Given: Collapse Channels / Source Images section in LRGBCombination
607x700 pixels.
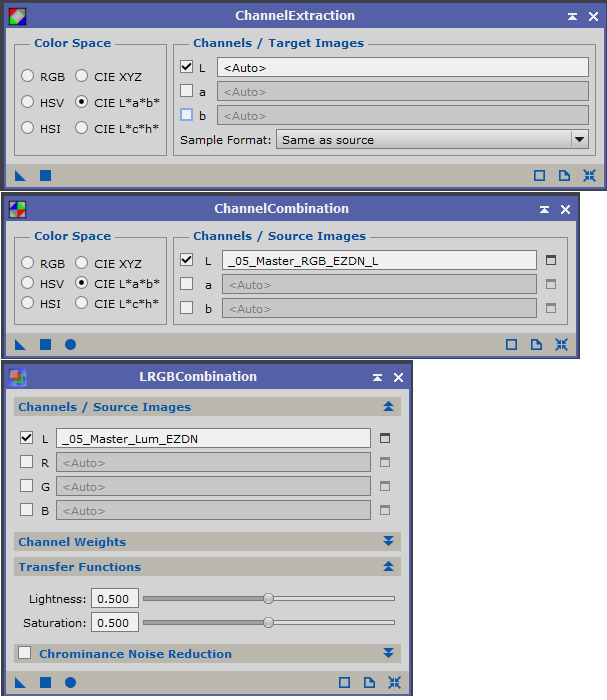Looking at the screenshot, I should (x=388, y=407).
